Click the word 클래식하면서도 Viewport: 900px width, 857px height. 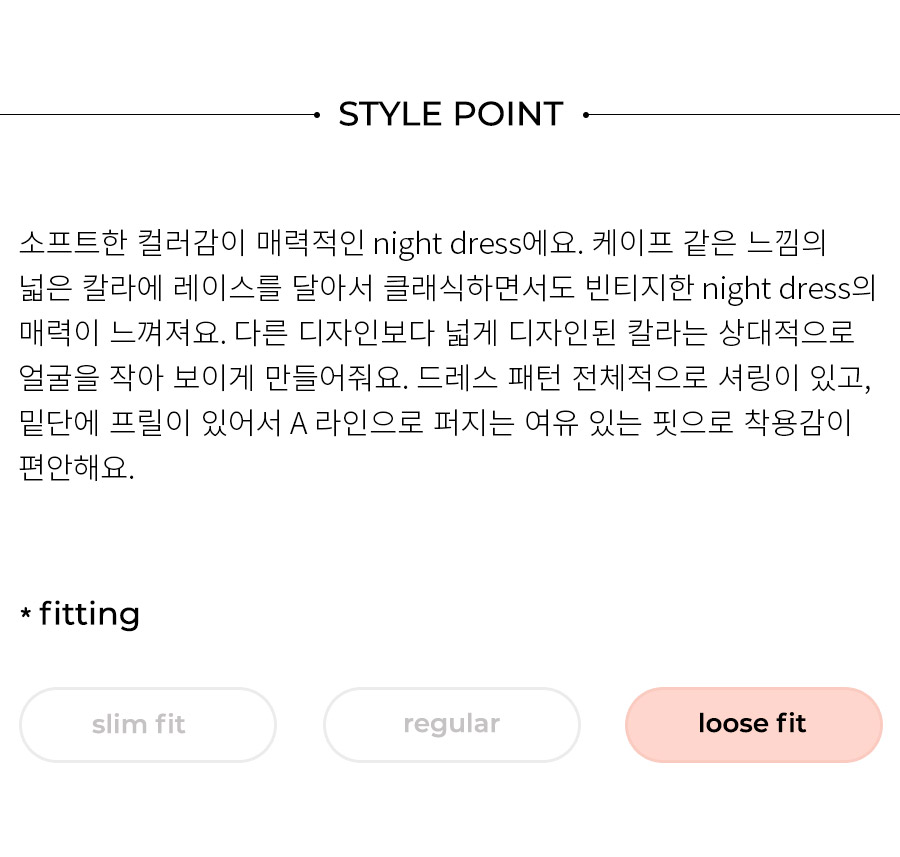click(x=479, y=287)
